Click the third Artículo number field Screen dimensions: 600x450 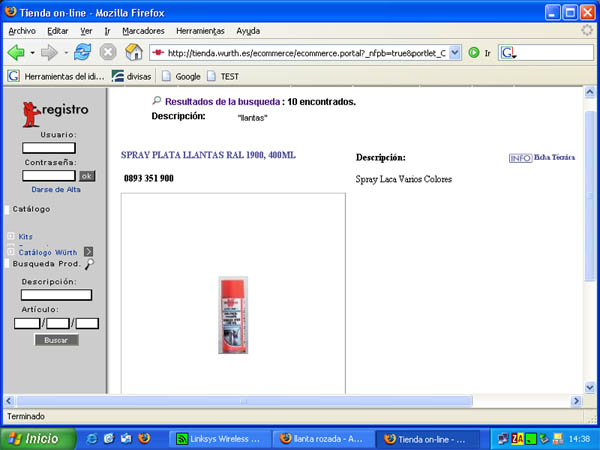(x=87, y=323)
